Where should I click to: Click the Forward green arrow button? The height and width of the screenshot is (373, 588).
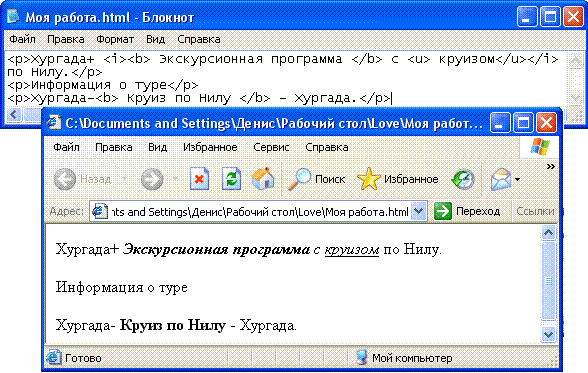pyautogui.click(x=152, y=179)
